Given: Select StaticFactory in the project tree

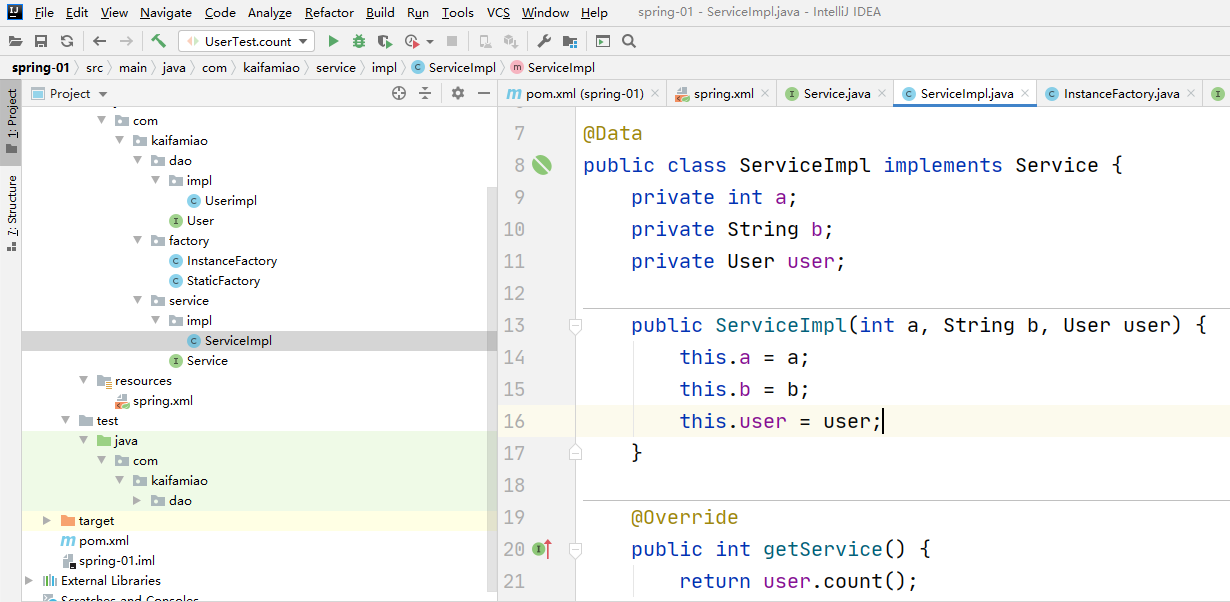Looking at the screenshot, I should coord(223,281).
